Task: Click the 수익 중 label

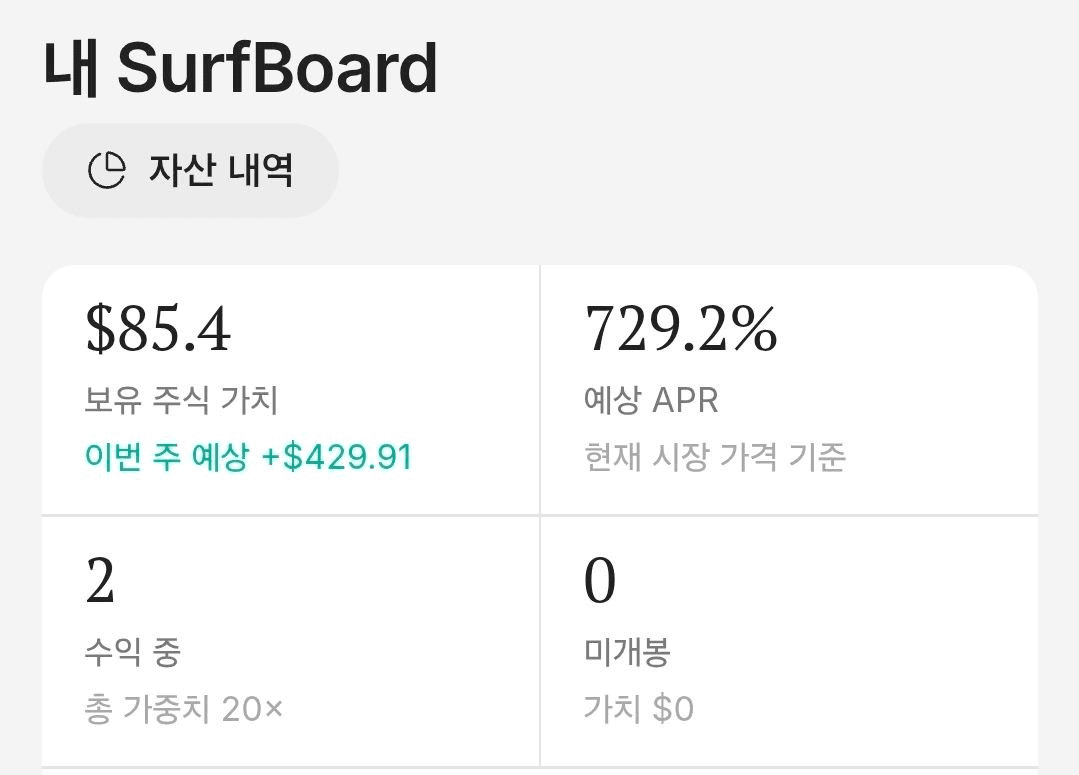Action: click(132, 652)
